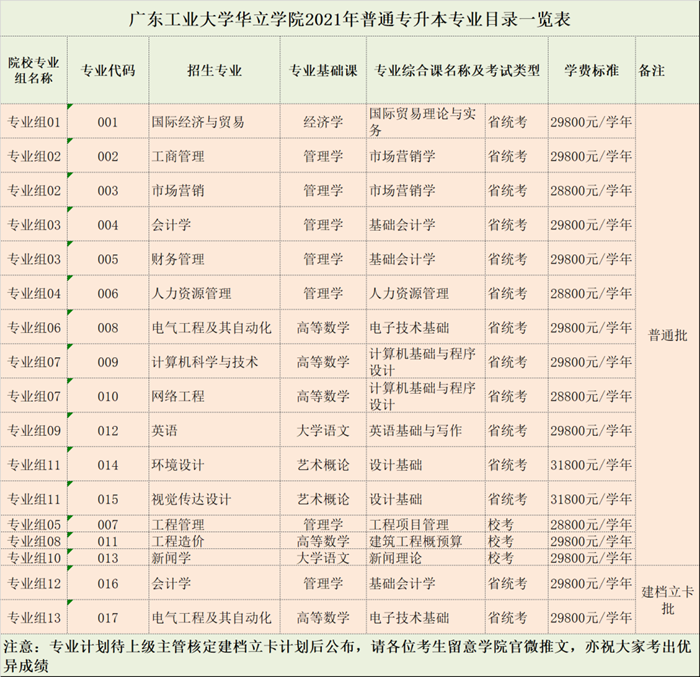Select code cell 010
The height and width of the screenshot is (677, 700).
pos(108,396)
